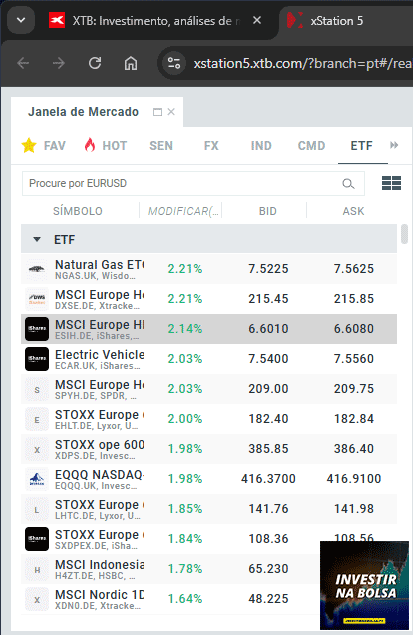Select STOXX XDPS.DE row
Screen dimensions: 413x635
point(209,449)
